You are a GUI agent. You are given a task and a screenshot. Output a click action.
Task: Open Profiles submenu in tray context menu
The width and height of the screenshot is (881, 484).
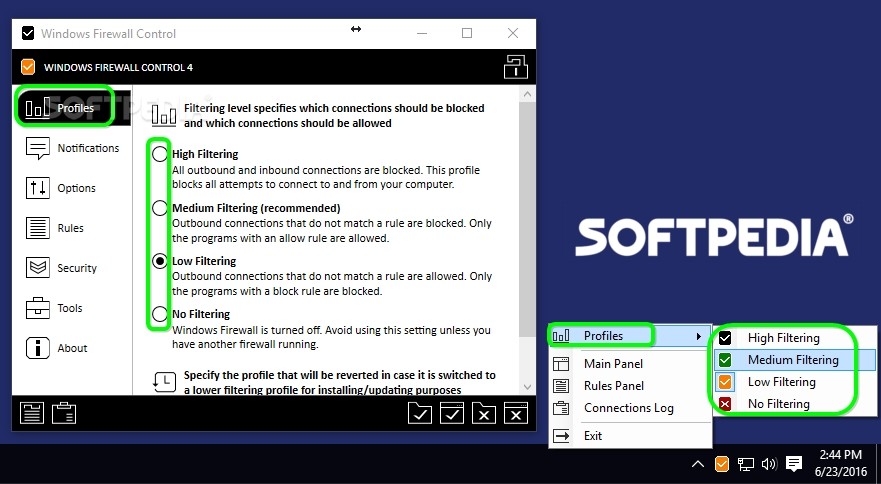[629, 336]
